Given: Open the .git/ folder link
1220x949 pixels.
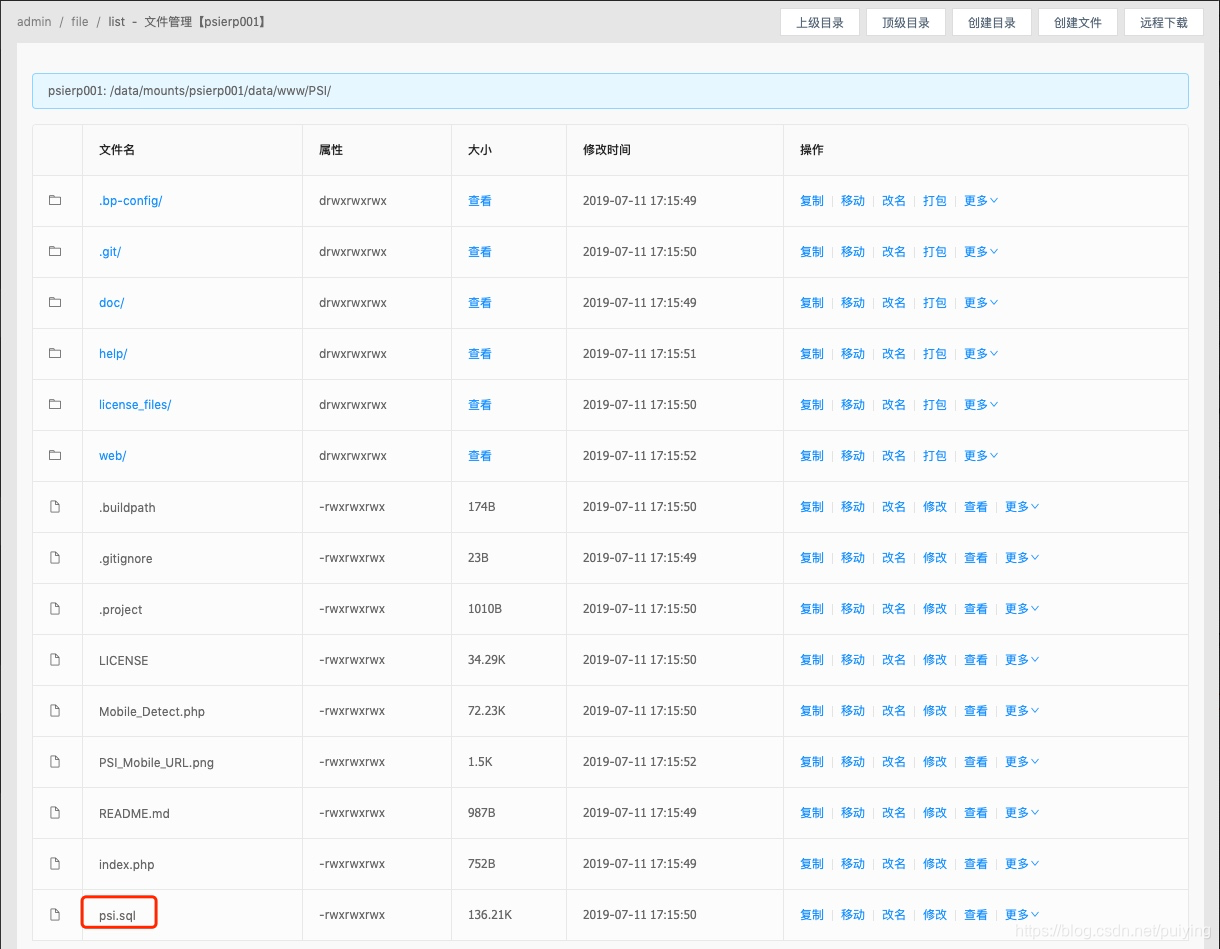Looking at the screenshot, I should tap(110, 251).
